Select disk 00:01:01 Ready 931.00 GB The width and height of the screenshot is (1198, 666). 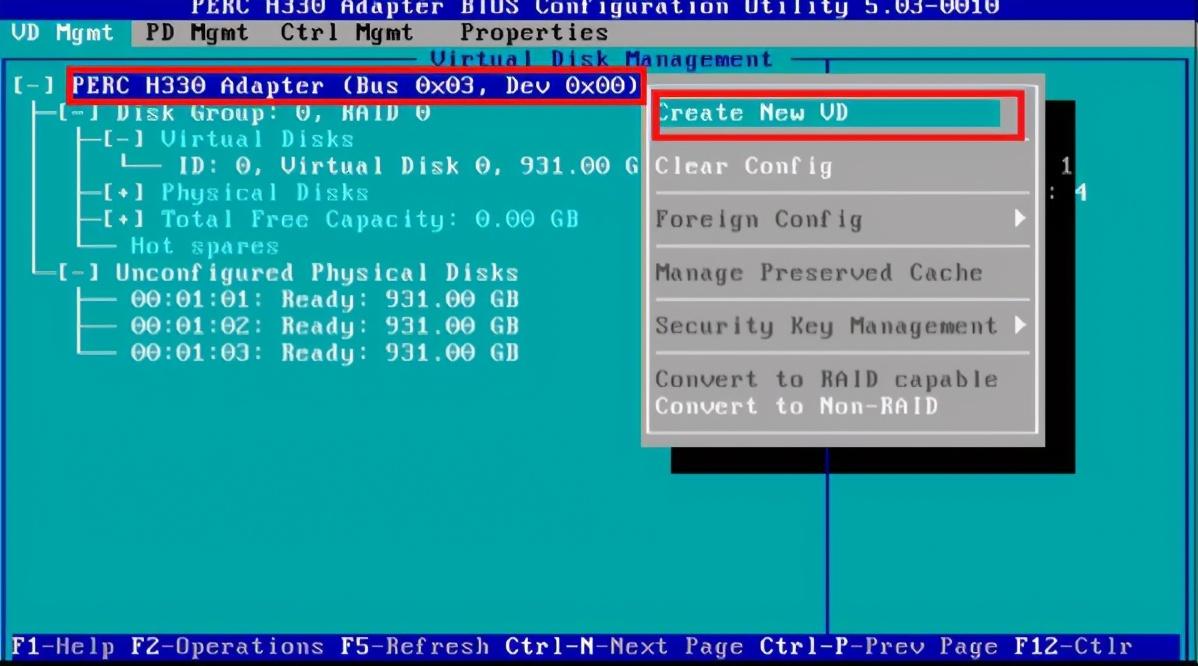[325, 299]
